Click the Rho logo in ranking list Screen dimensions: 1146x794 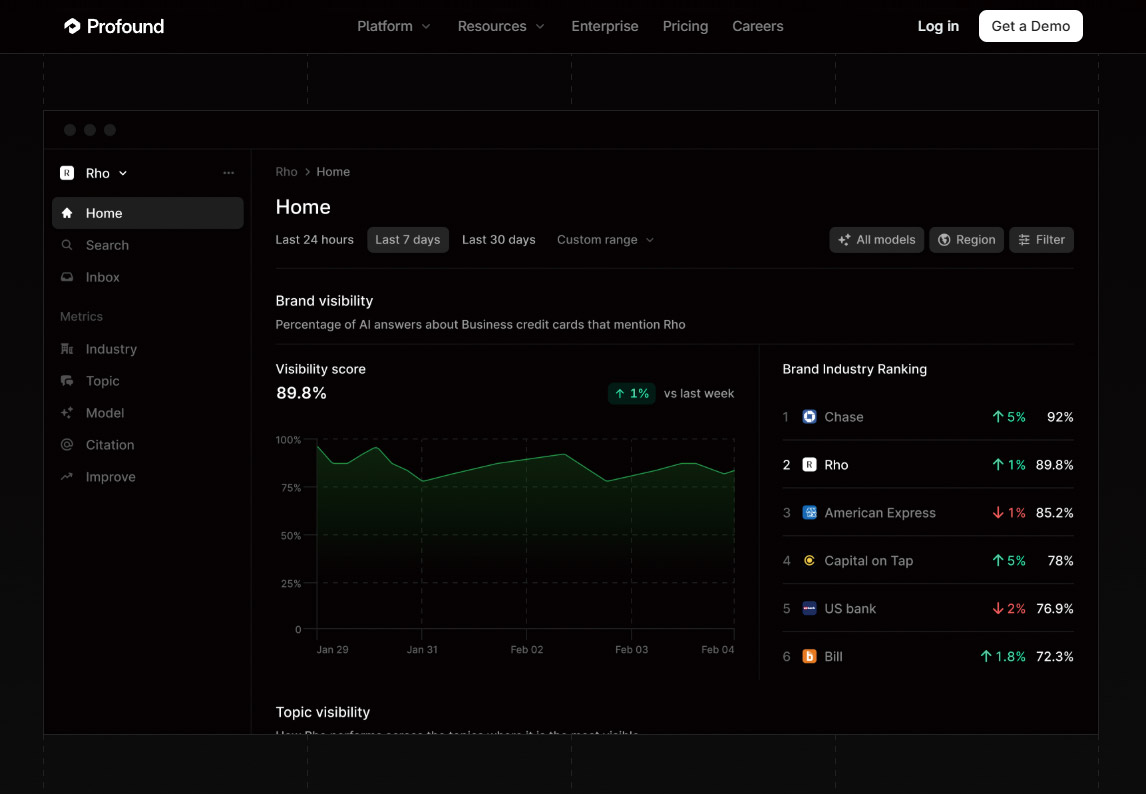click(809, 465)
